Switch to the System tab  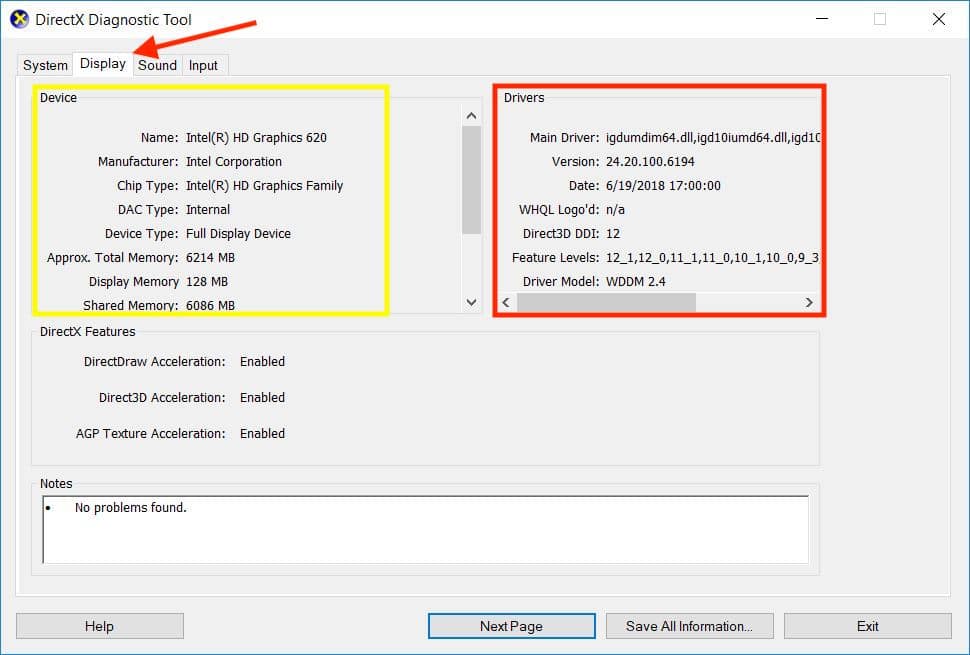[44, 65]
